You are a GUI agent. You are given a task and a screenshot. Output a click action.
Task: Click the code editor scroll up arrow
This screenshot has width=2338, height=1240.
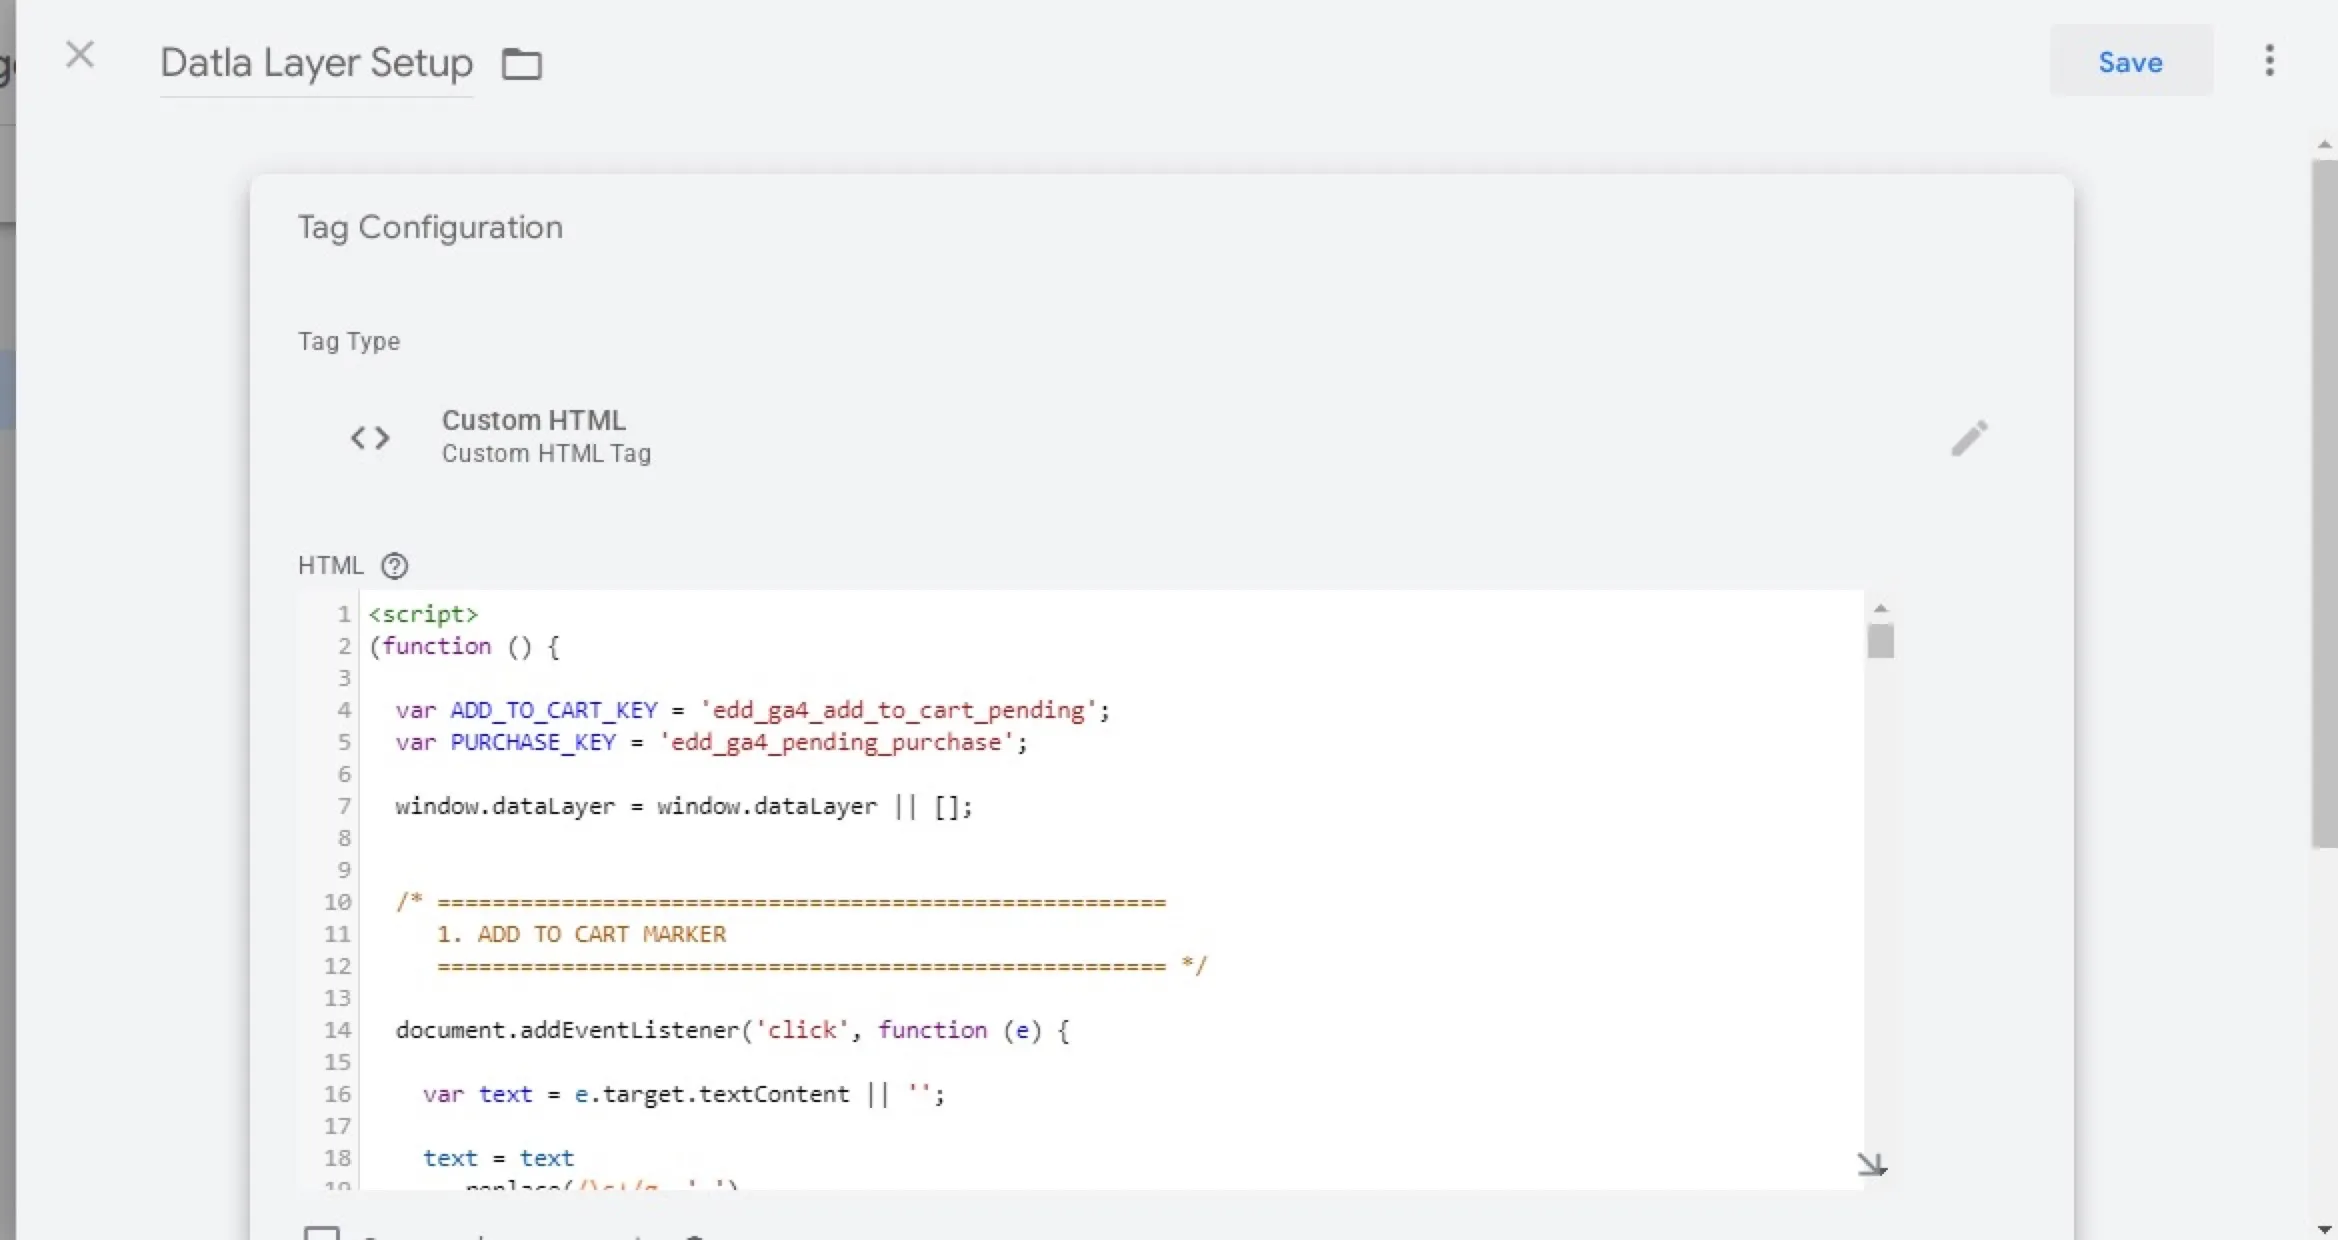coord(1880,608)
